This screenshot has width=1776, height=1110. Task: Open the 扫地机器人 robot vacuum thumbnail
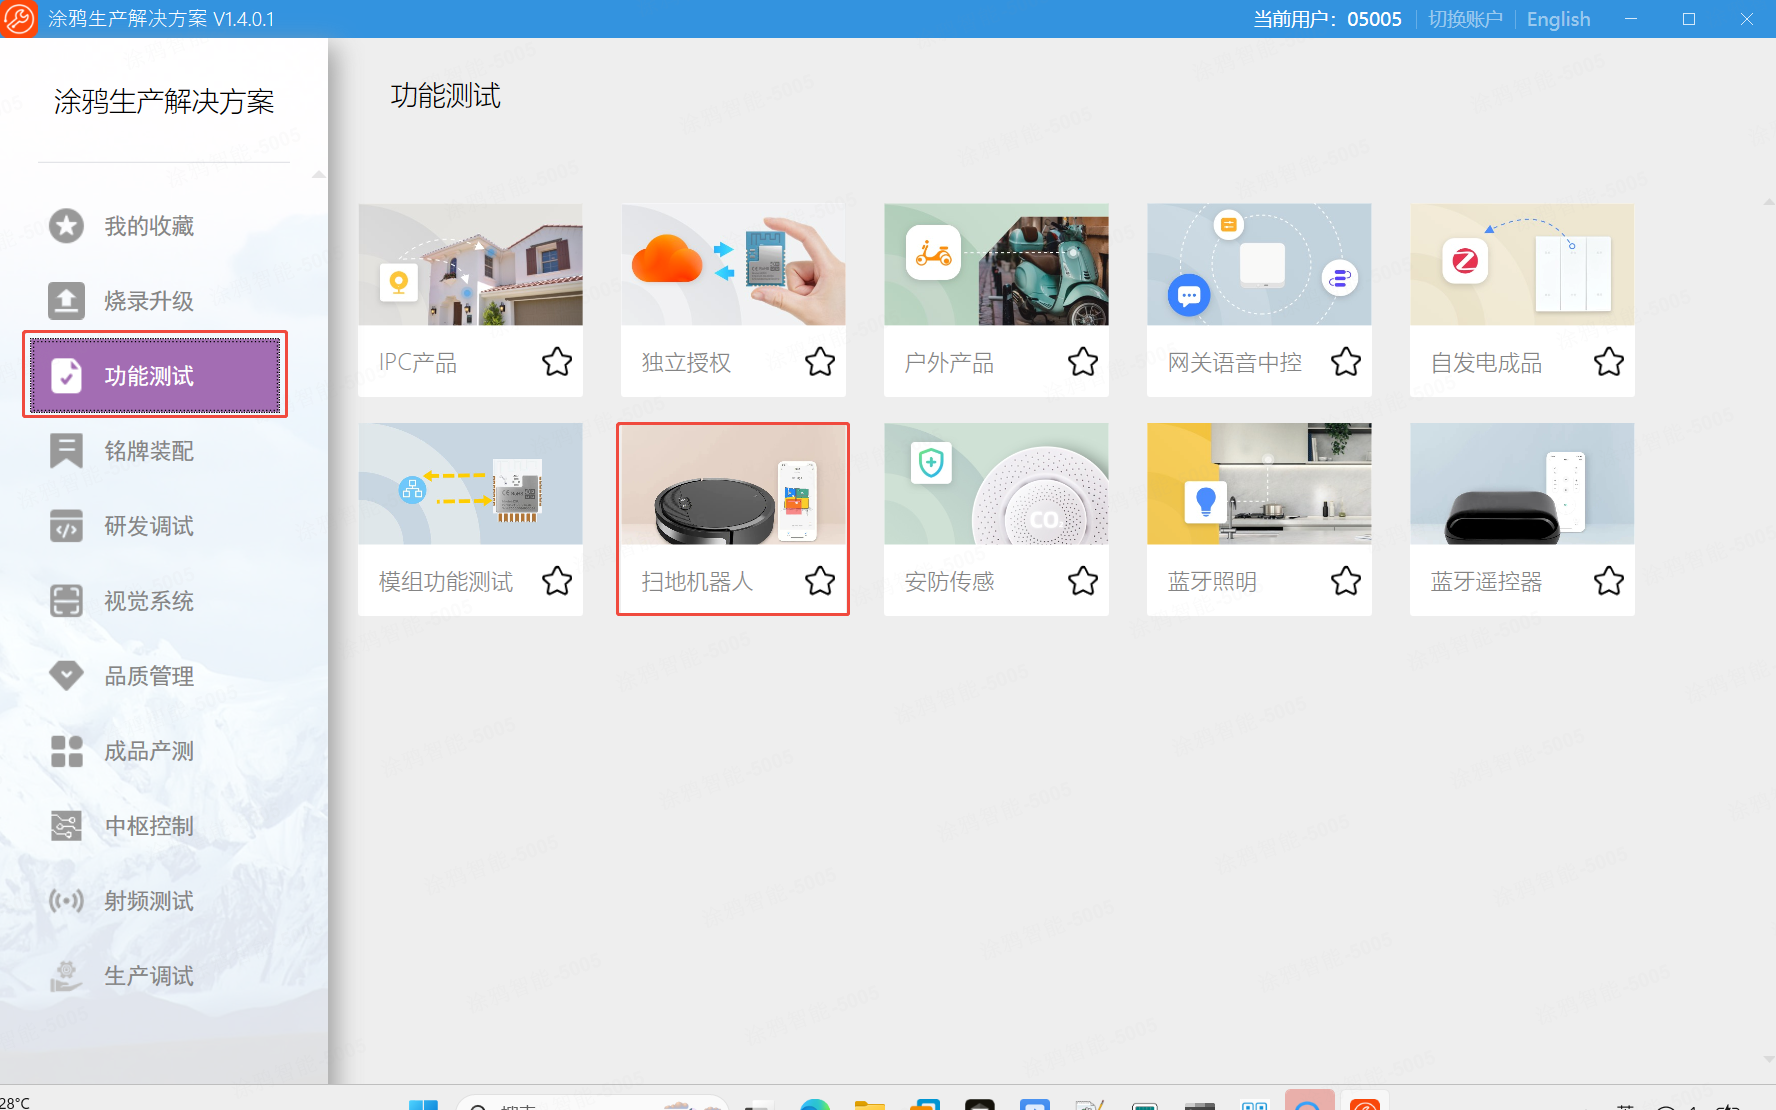point(734,484)
